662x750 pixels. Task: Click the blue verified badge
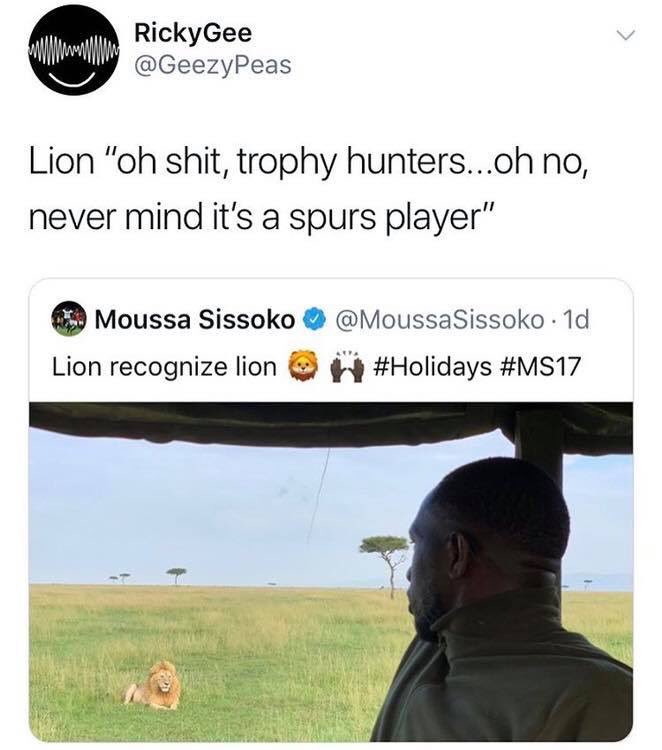click(x=314, y=320)
